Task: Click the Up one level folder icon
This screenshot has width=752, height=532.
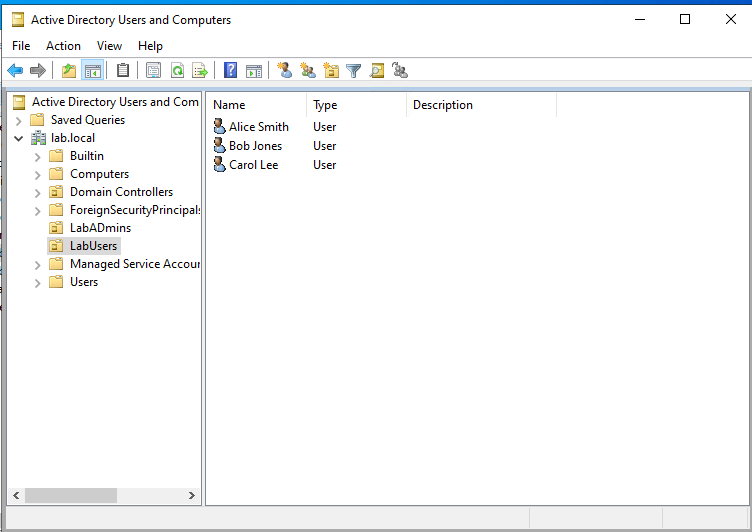Action: (x=68, y=71)
